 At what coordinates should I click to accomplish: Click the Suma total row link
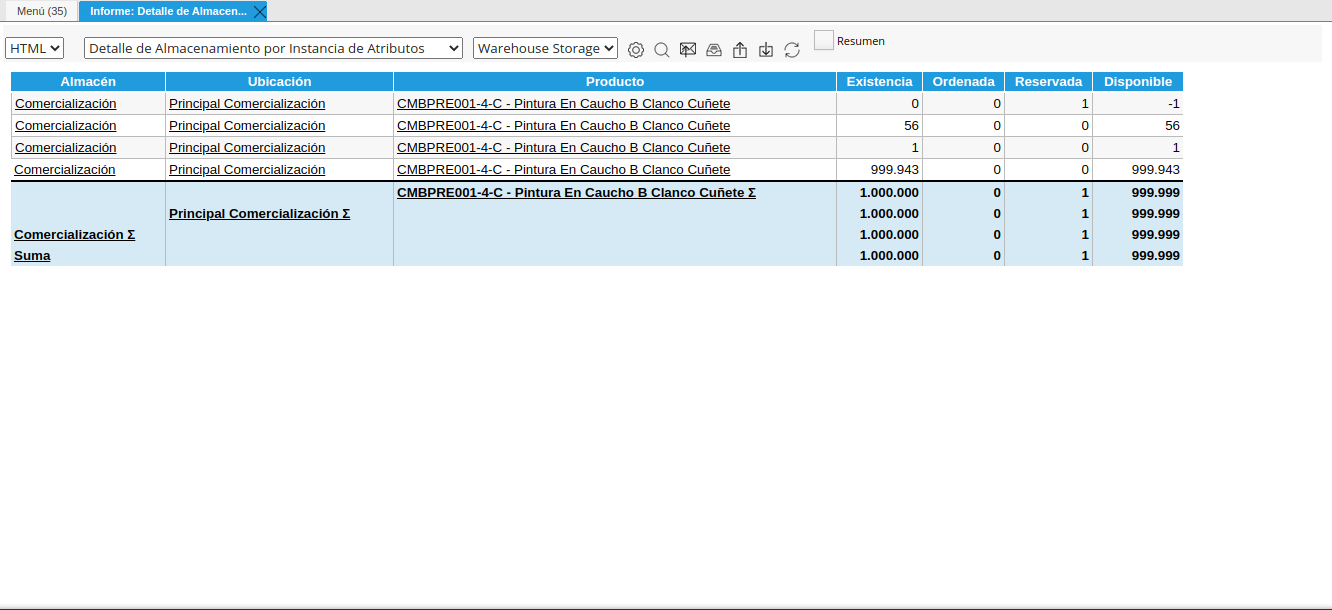click(x=31, y=255)
